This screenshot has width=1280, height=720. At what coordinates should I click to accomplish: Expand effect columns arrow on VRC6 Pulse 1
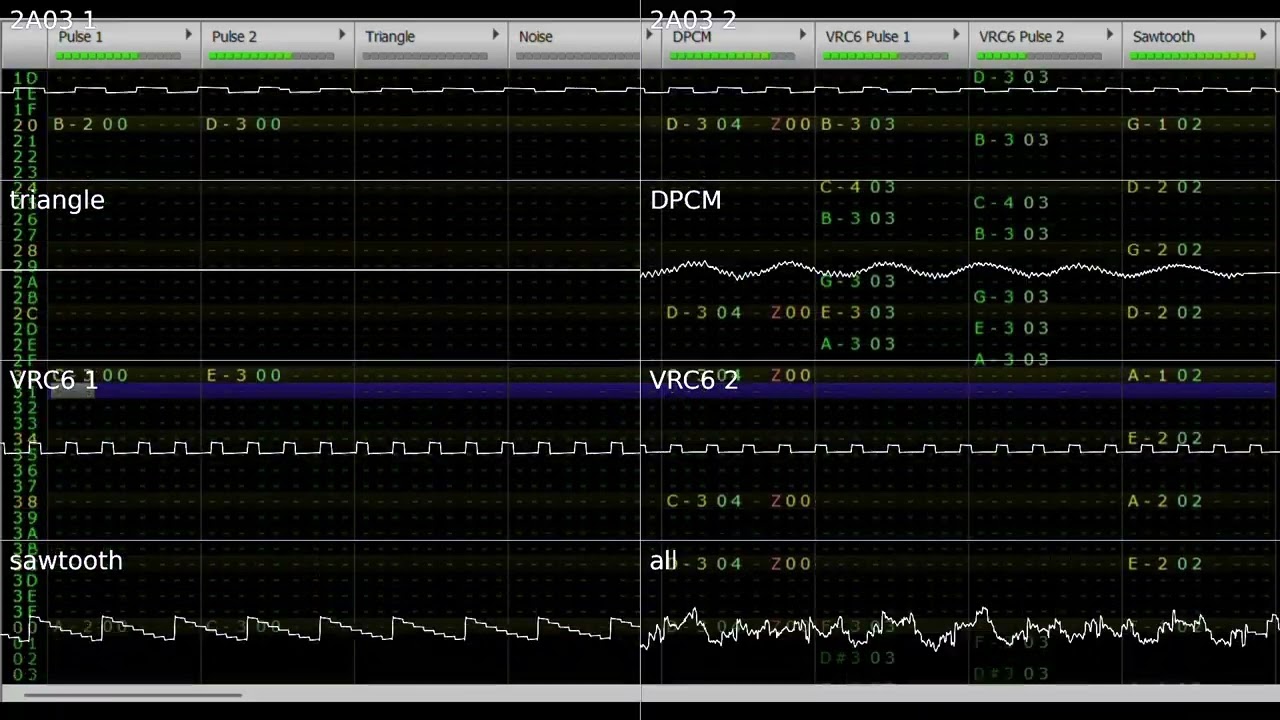coord(956,35)
